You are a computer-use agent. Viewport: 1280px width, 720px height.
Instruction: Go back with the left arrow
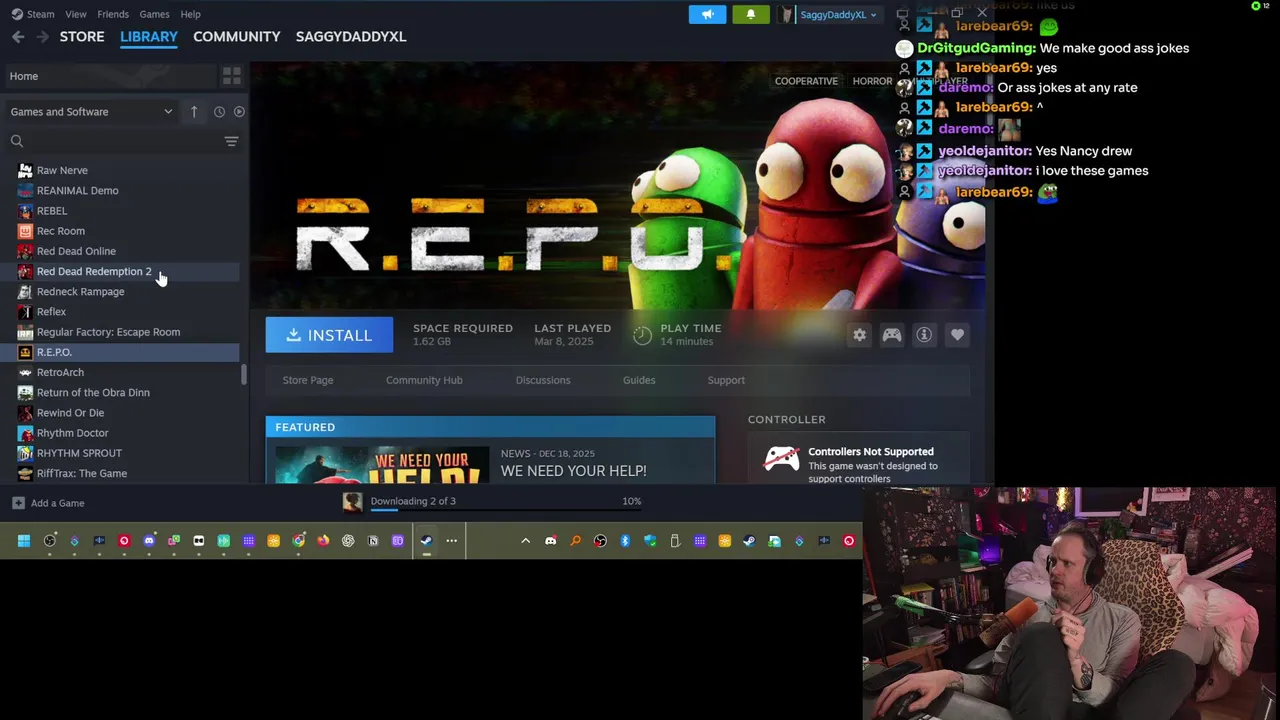(18, 36)
